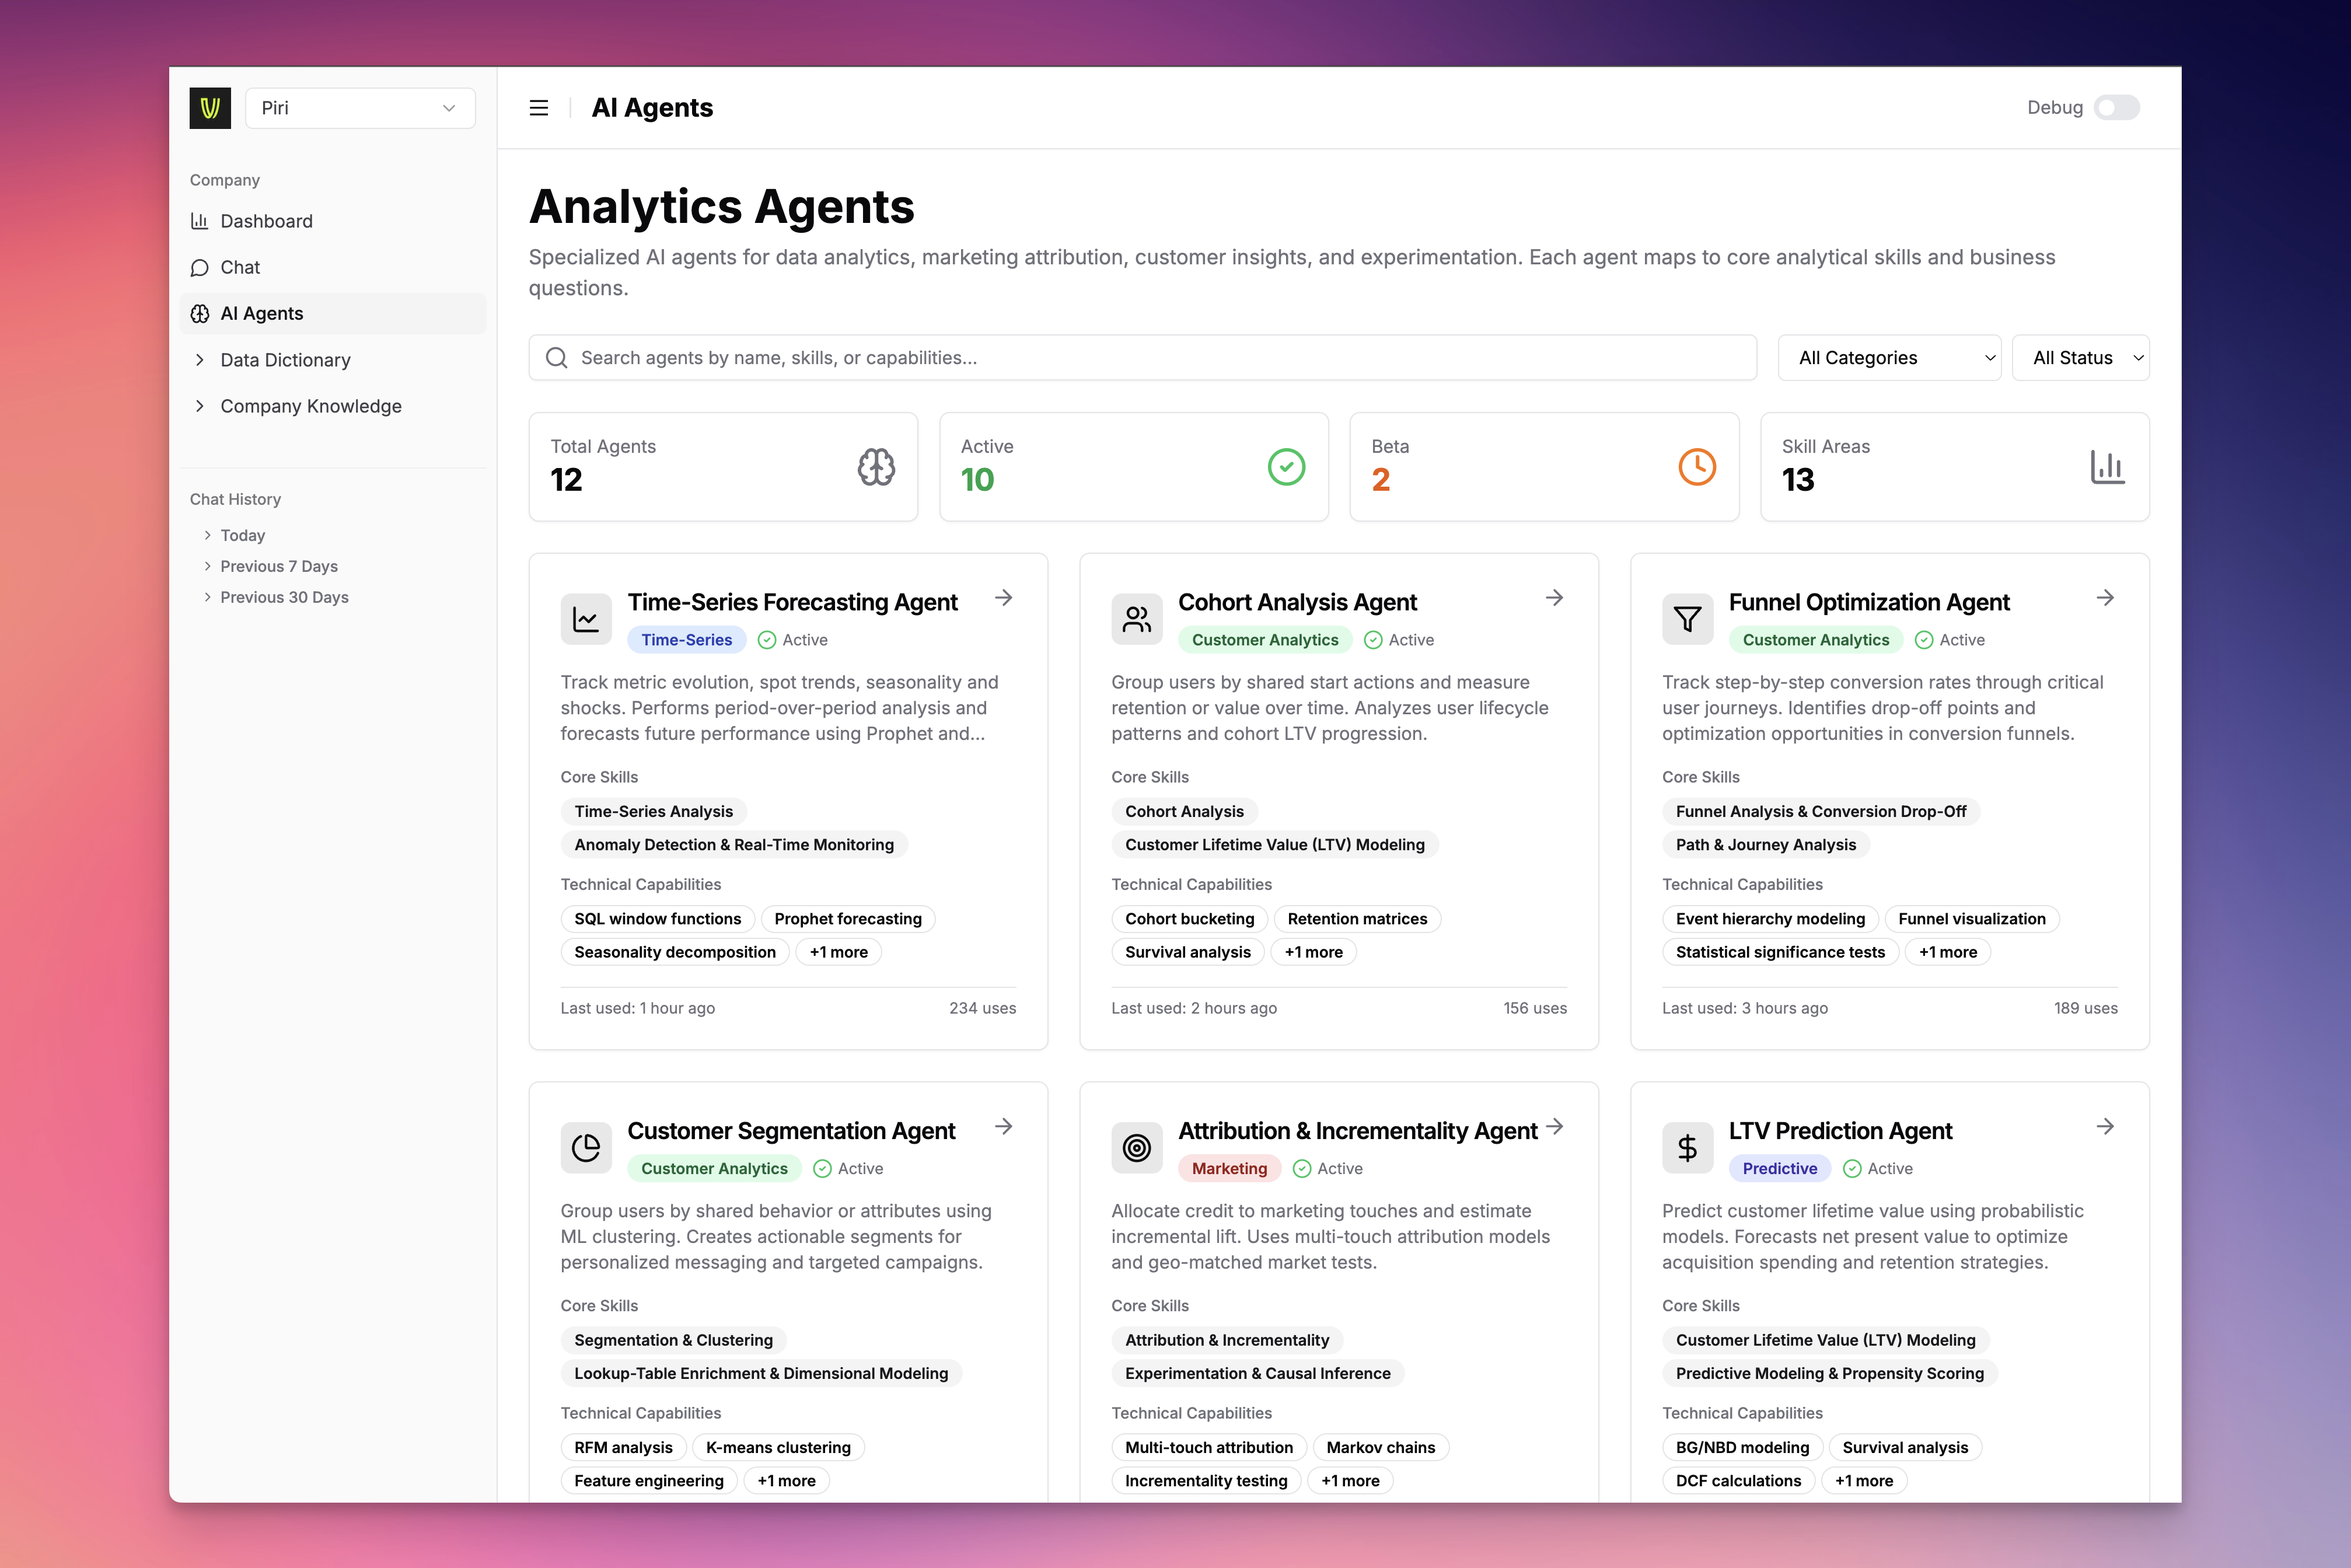This screenshot has width=2351, height=1568.
Task: Click the company logo icon
Action: pos(210,108)
